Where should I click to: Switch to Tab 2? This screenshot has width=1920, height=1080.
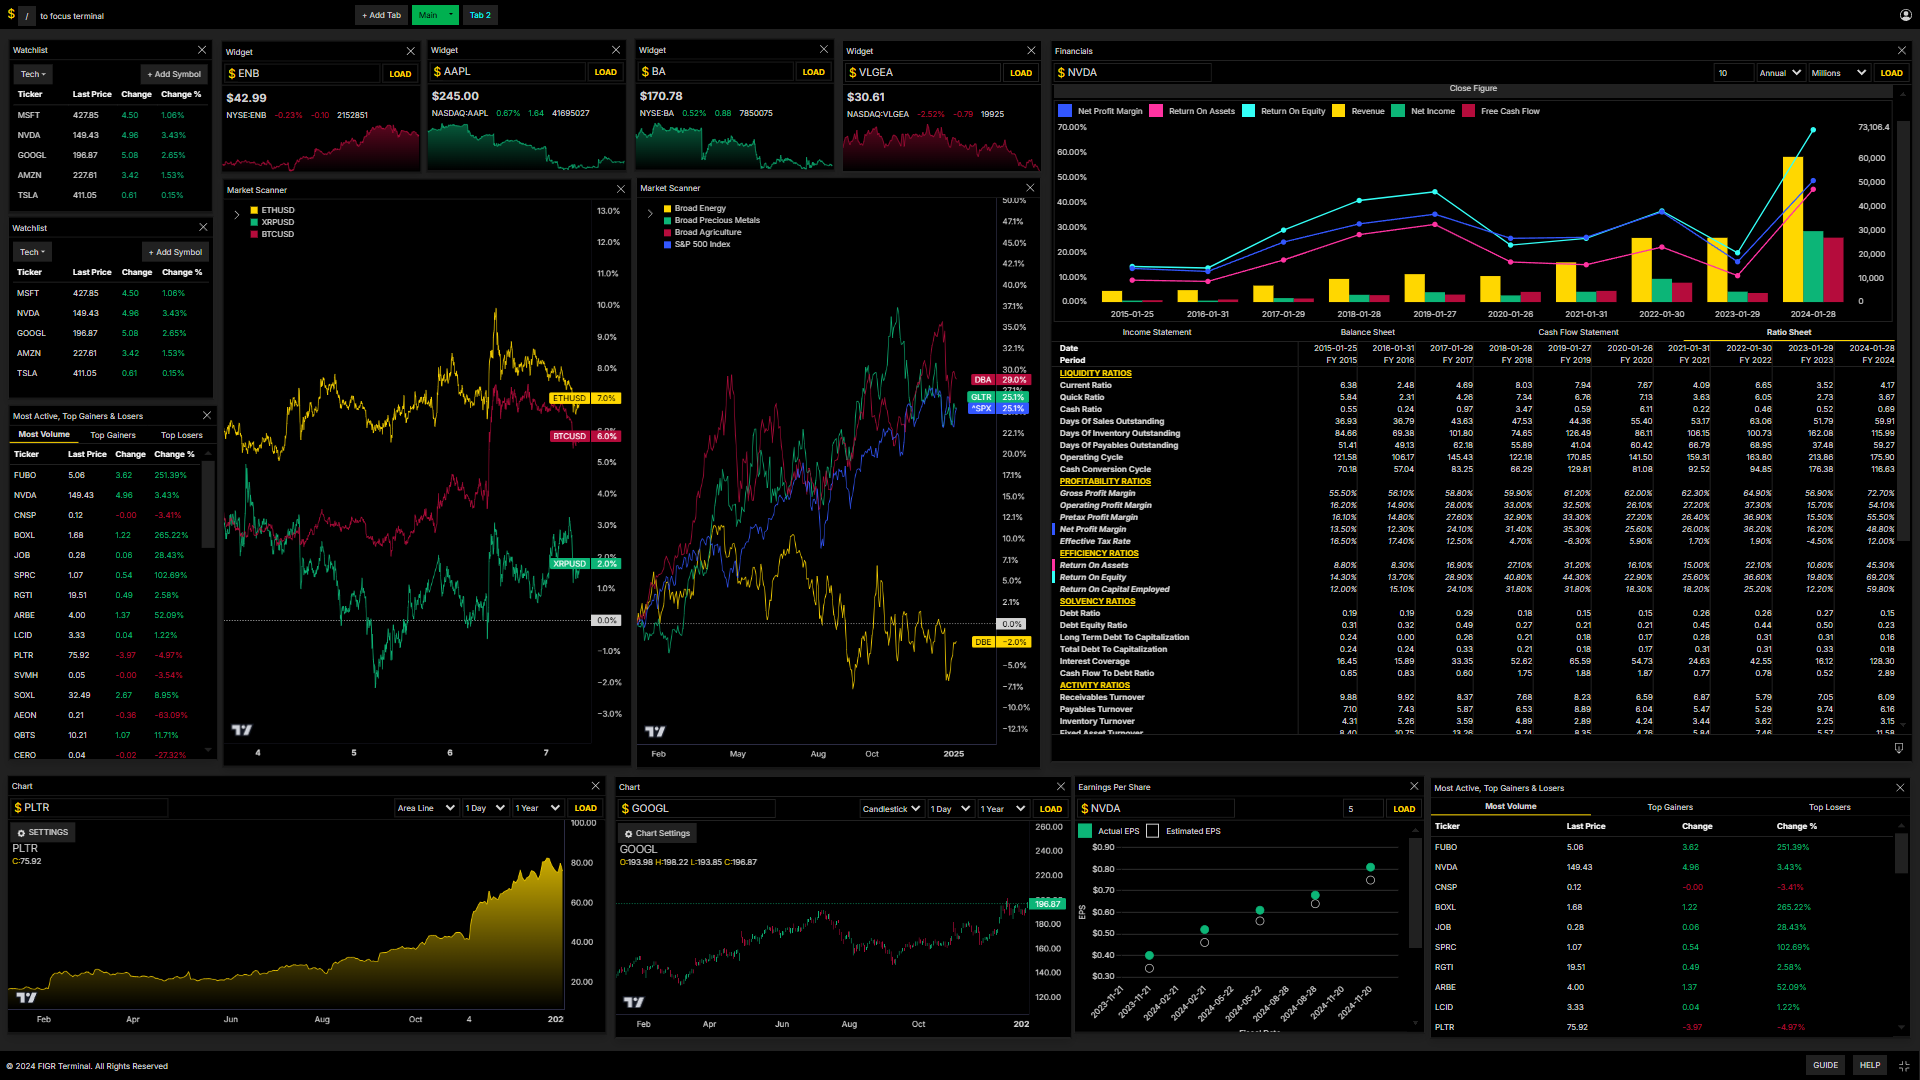[480, 15]
